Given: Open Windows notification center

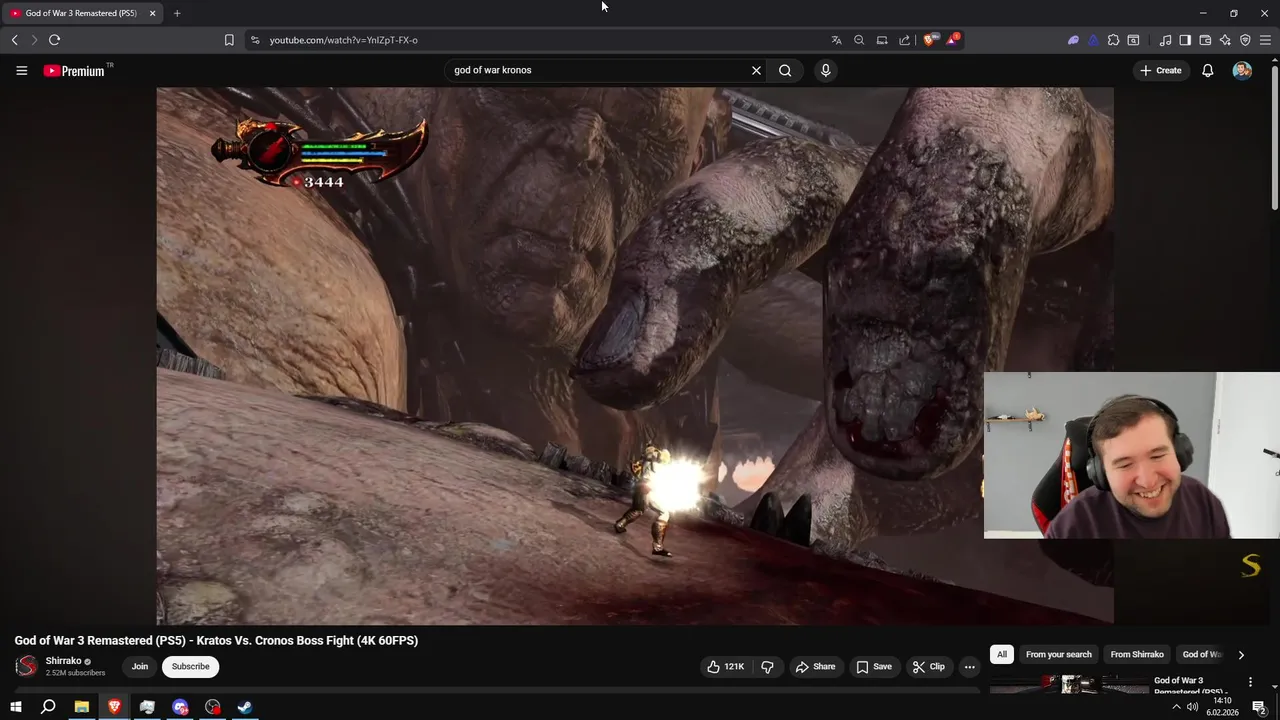Looking at the screenshot, I should [1259, 707].
